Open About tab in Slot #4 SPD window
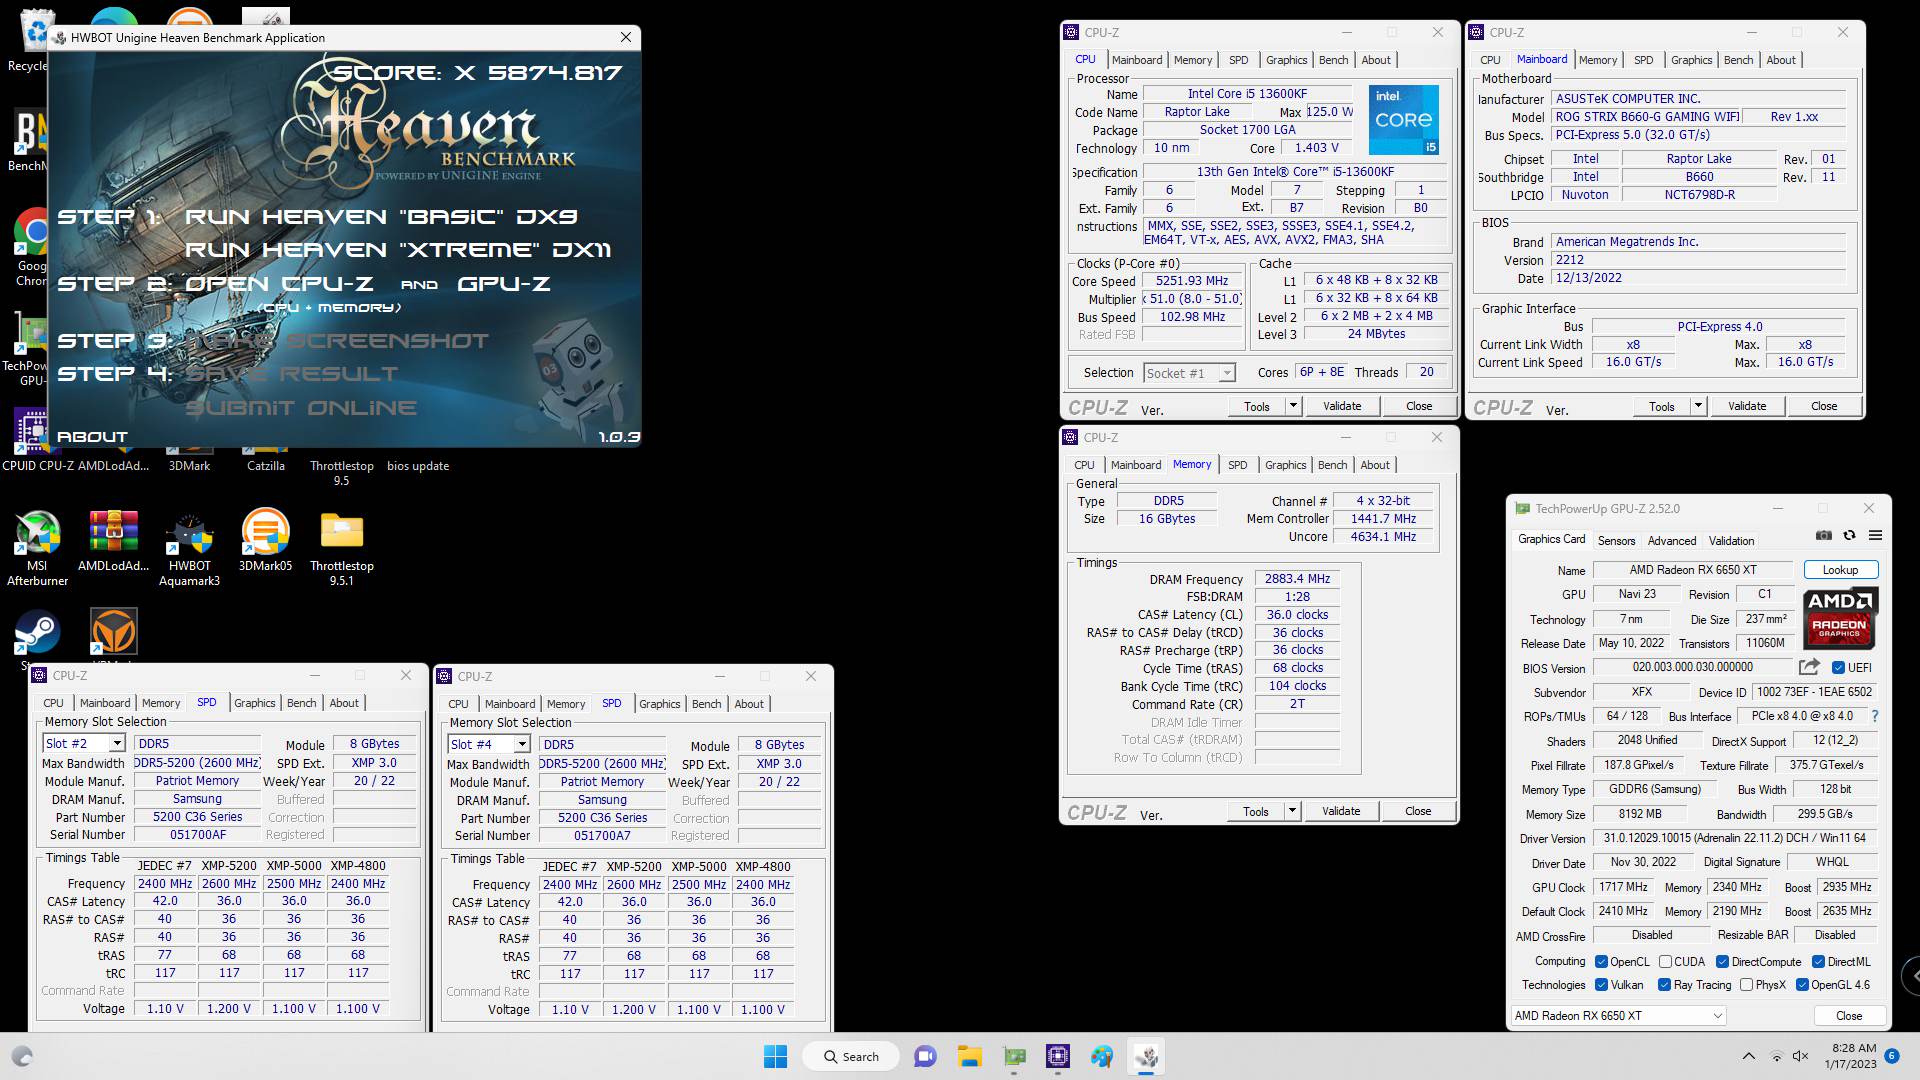 point(749,704)
